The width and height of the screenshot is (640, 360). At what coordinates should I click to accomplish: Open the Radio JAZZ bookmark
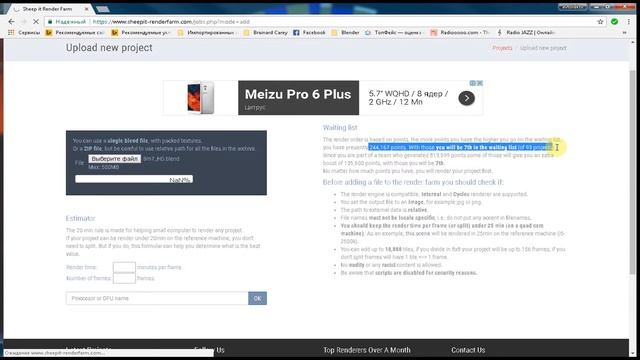click(526, 32)
